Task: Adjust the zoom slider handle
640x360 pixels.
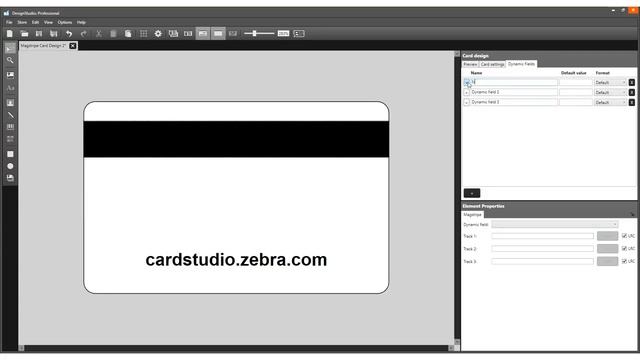Action: point(255,33)
